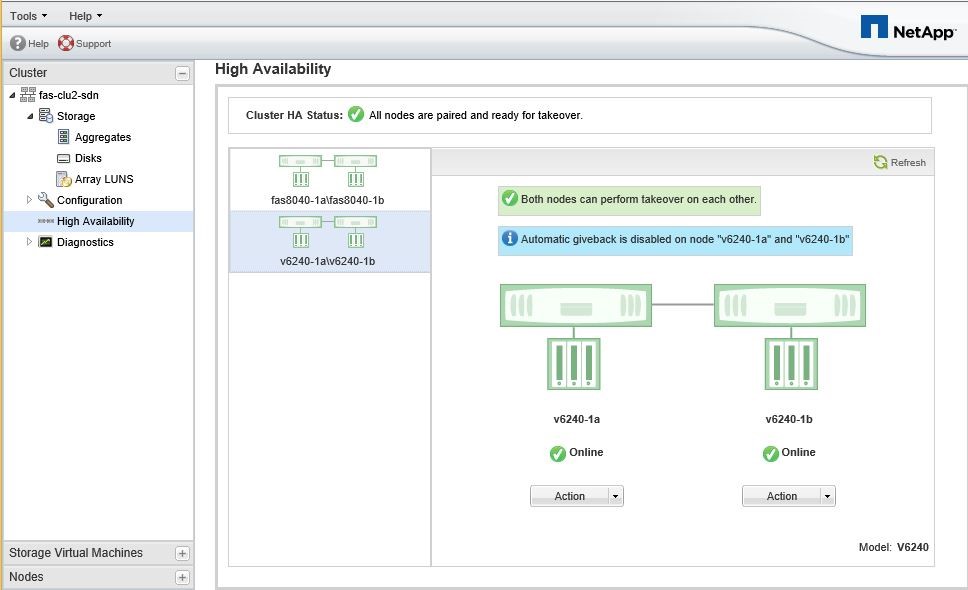Open the Action dropdown arrow for v6240-1b
The image size is (968, 590).
[x=828, y=496]
